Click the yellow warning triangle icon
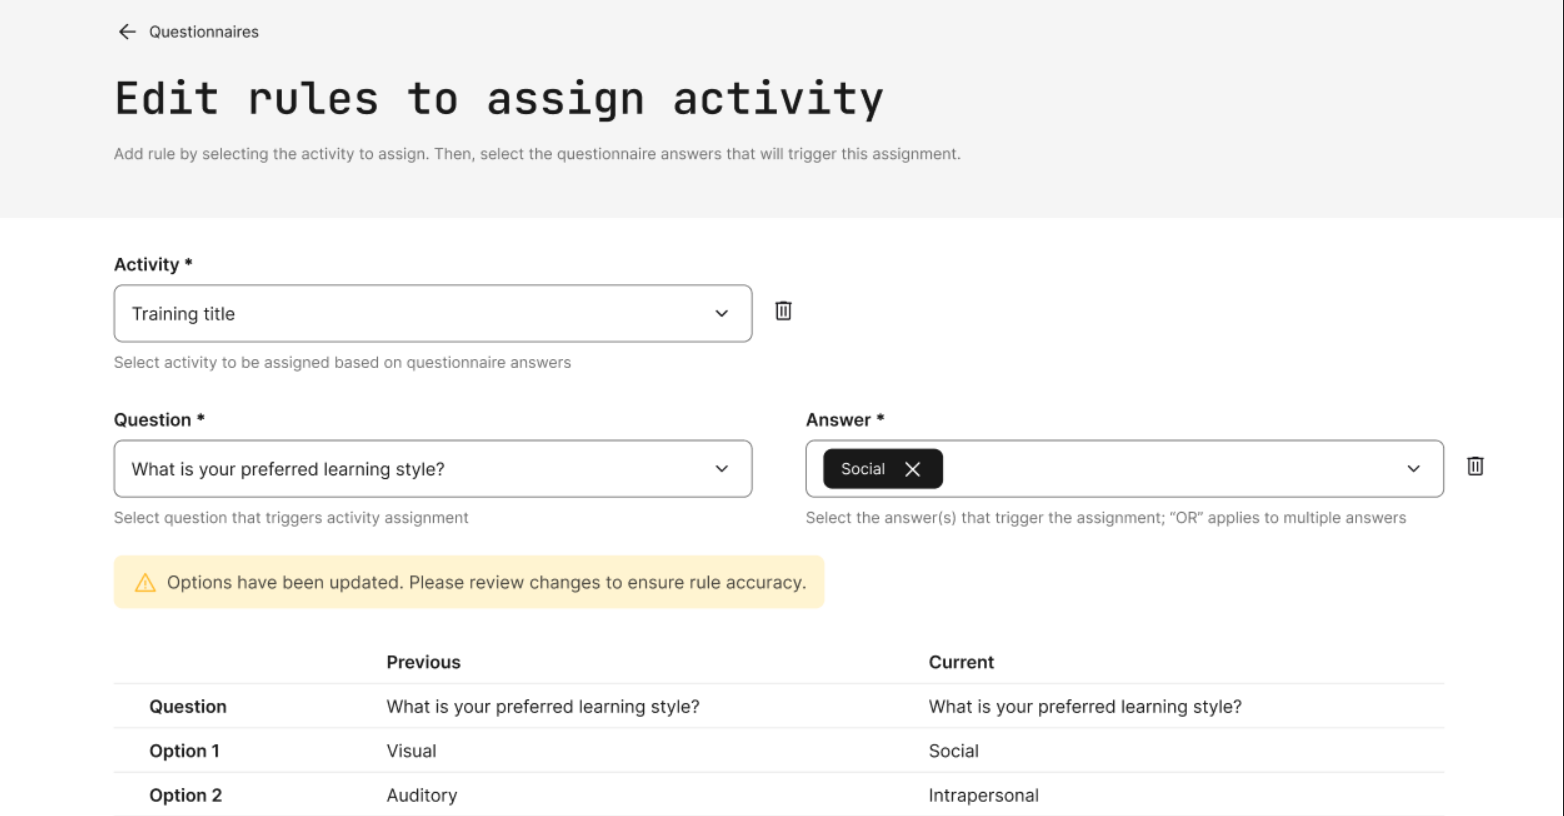 (x=145, y=583)
